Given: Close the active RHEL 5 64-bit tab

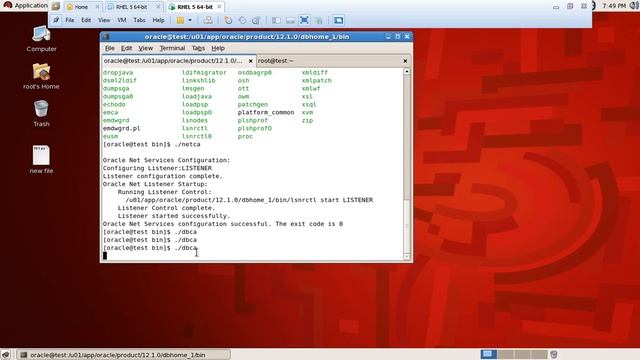Looking at the screenshot, I should (219, 7).
